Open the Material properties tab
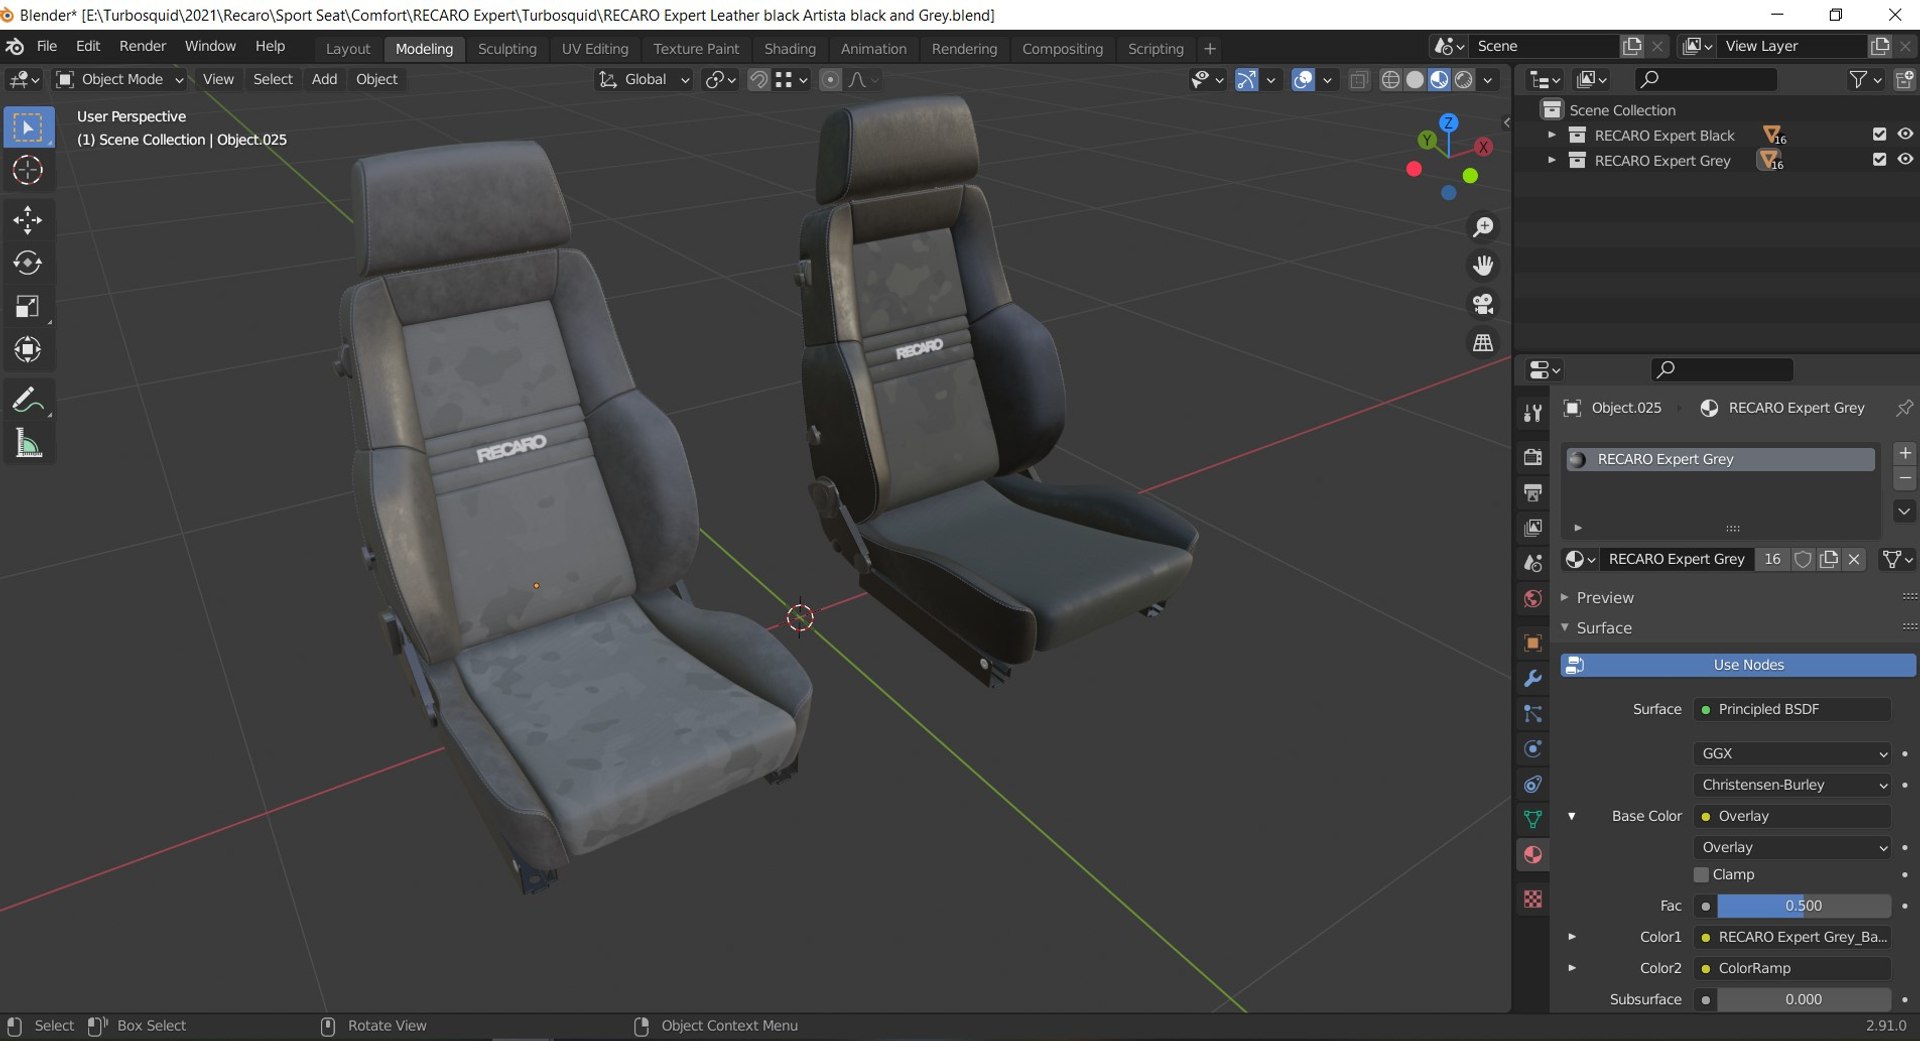The image size is (1920, 1041). coord(1532,854)
